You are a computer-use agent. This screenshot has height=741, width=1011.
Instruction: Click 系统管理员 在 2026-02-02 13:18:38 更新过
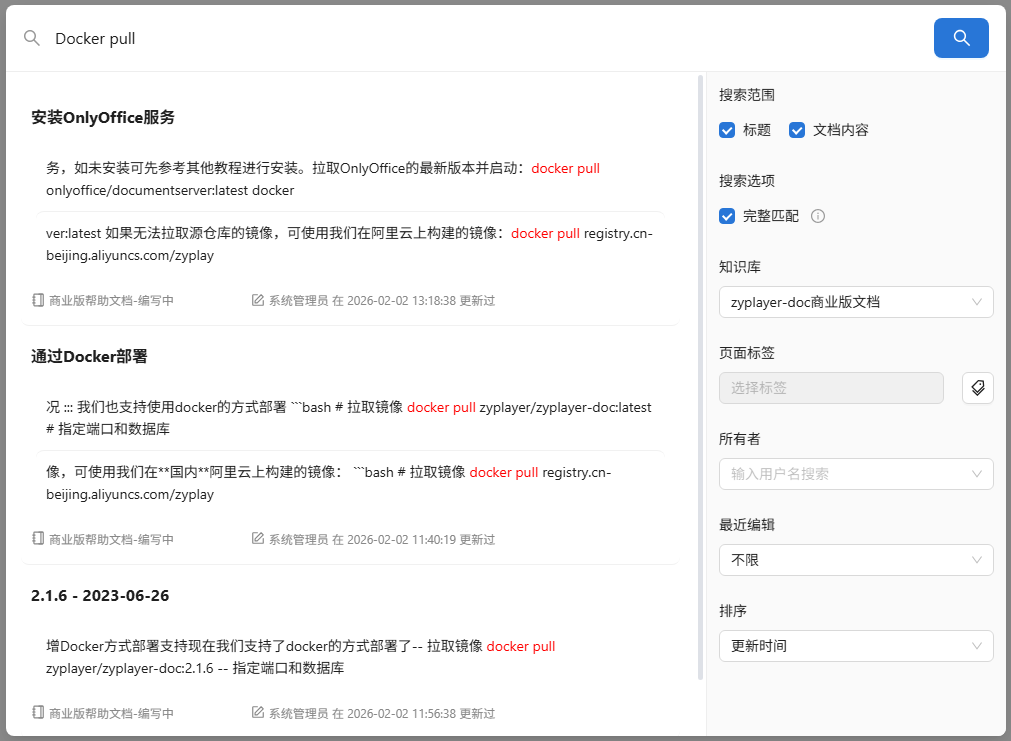(382, 301)
